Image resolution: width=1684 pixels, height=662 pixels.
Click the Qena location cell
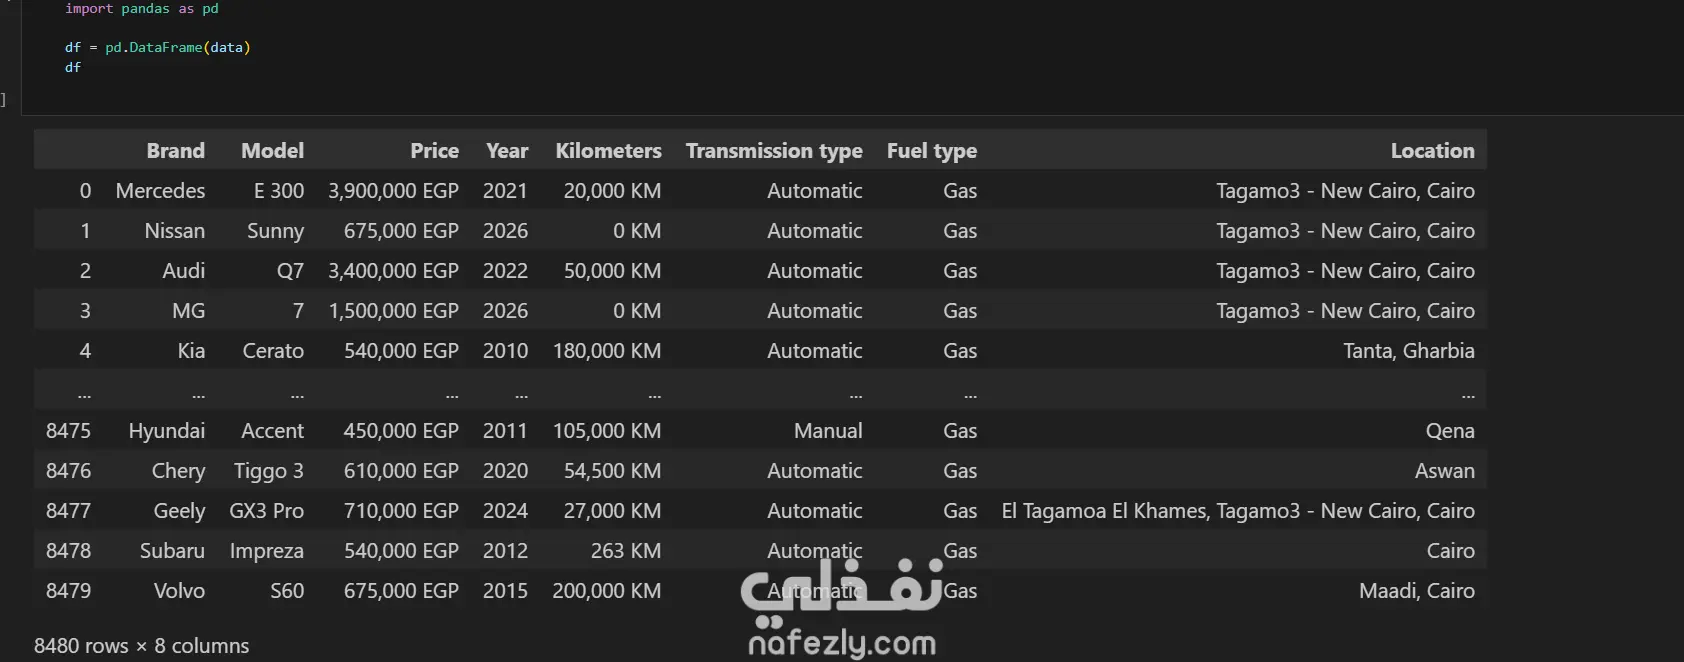[x=1450, y=431]
